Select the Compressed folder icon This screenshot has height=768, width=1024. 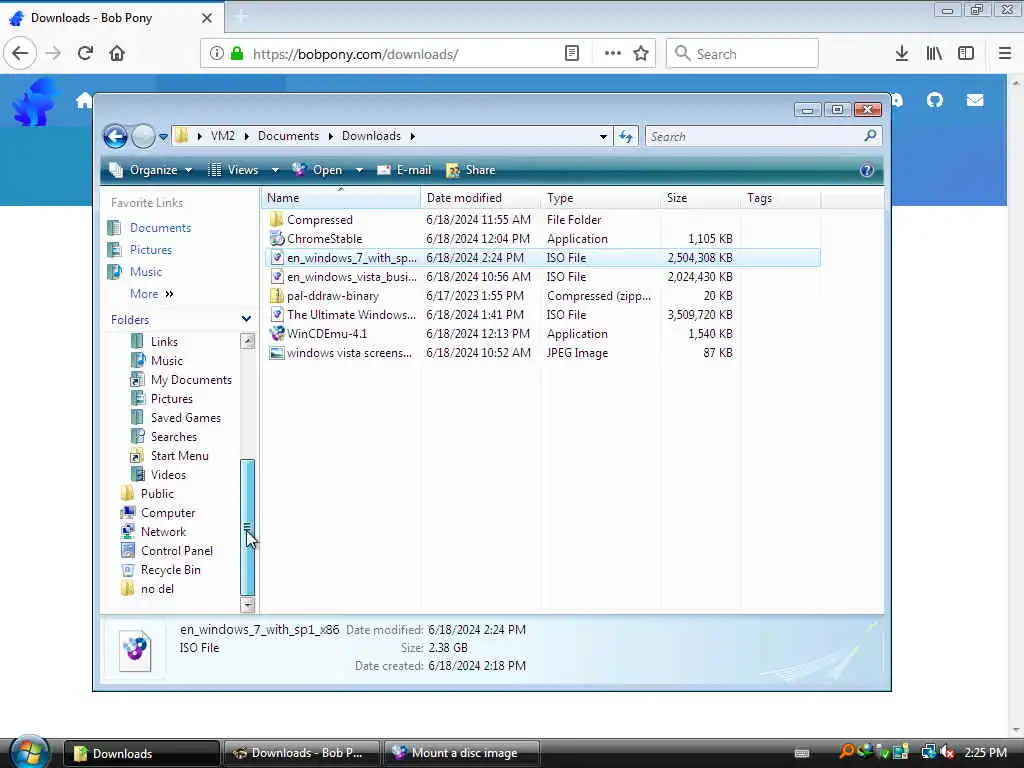pos(277,219)
